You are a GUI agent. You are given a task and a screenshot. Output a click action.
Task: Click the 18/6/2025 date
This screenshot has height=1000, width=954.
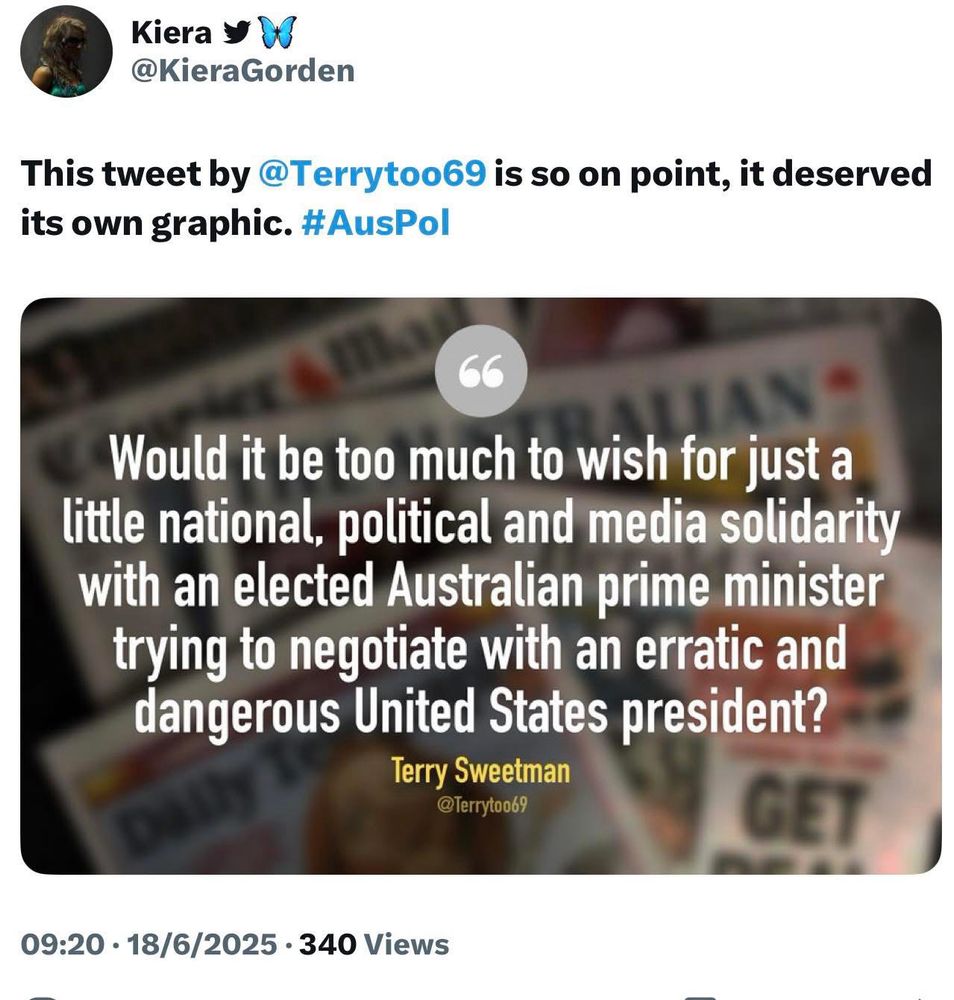pyautogui.click(x=202, y=945)
